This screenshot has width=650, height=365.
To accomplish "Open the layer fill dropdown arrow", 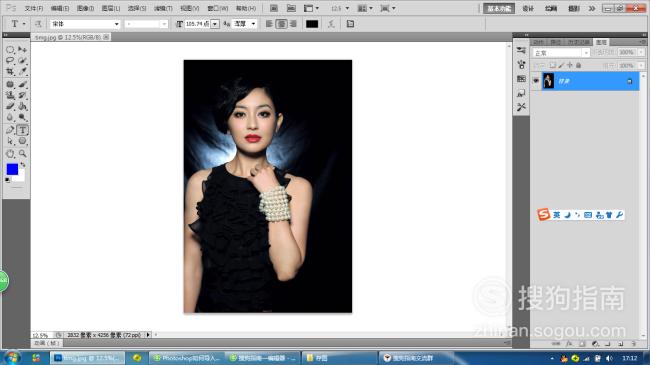I will [641, 66].
